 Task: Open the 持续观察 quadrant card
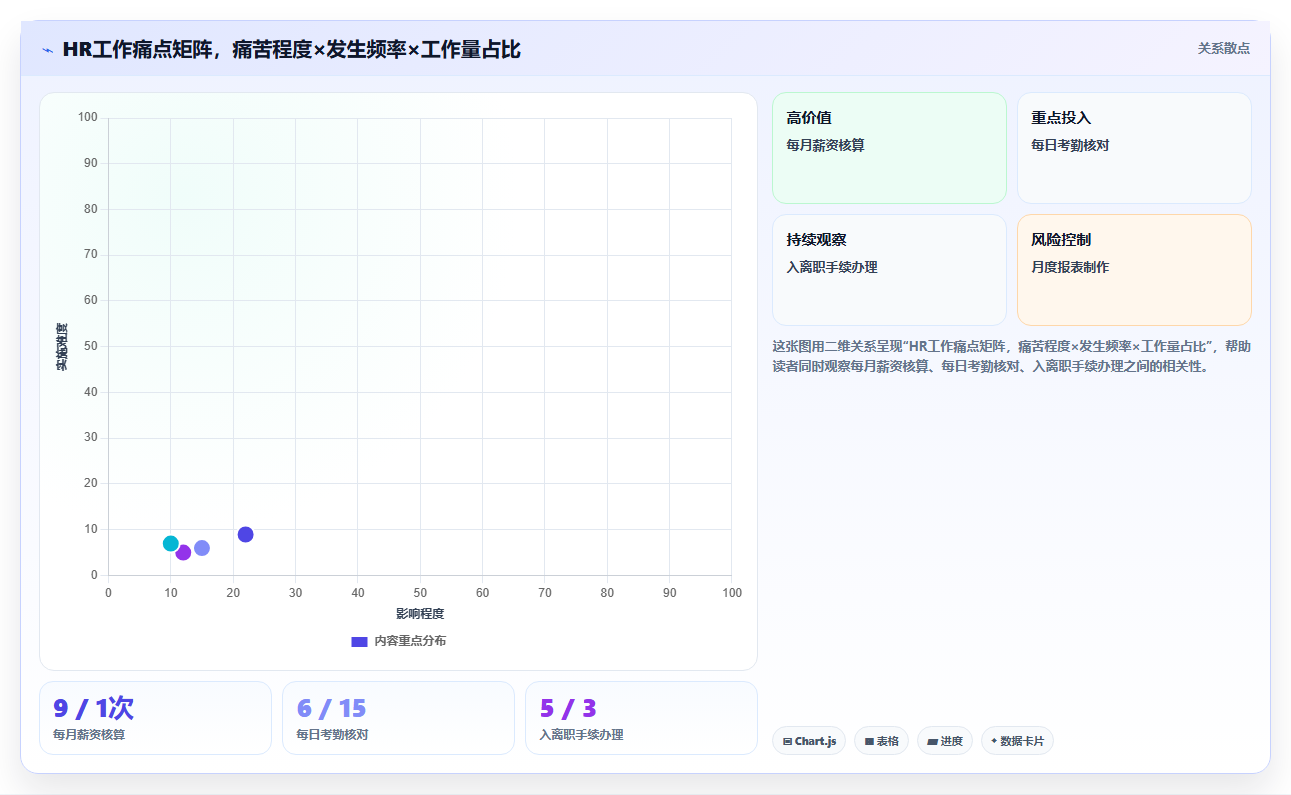click(889, 270)
